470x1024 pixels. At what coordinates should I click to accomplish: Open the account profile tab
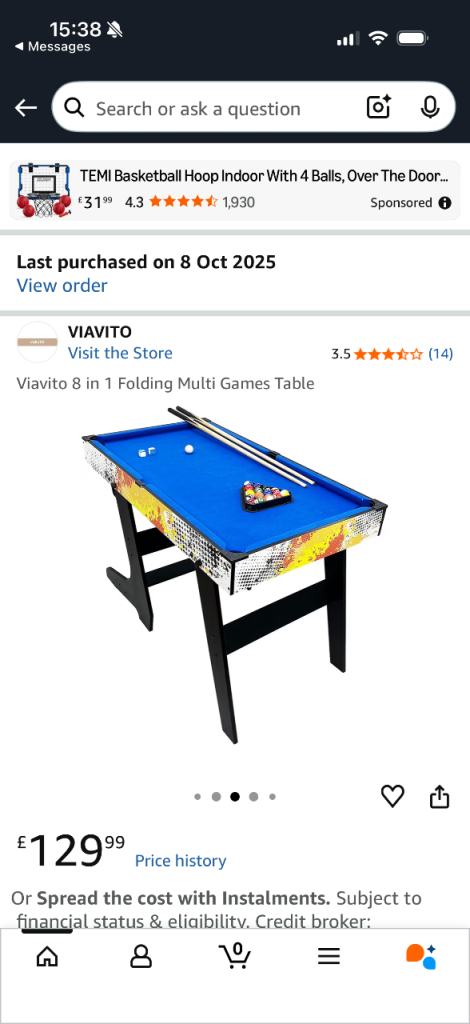pos(141,957)
